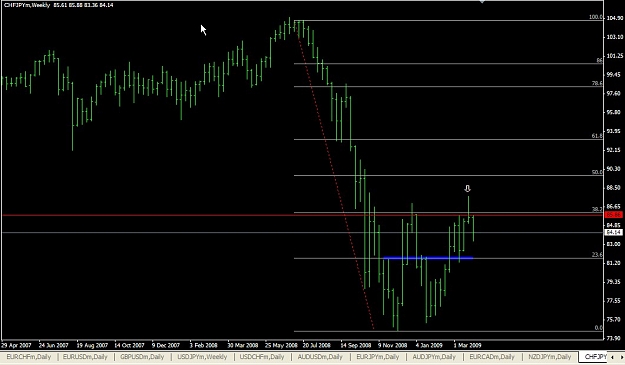This screenshot has width=625, height=365.
Task: Click the 1 Mar 2009 date label
Action: [x=468, y=345]
